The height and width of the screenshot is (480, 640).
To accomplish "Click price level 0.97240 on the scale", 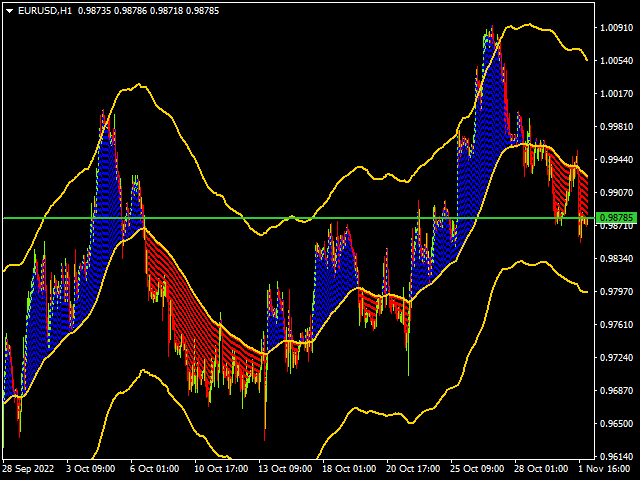I will click(x=616, y=358).
